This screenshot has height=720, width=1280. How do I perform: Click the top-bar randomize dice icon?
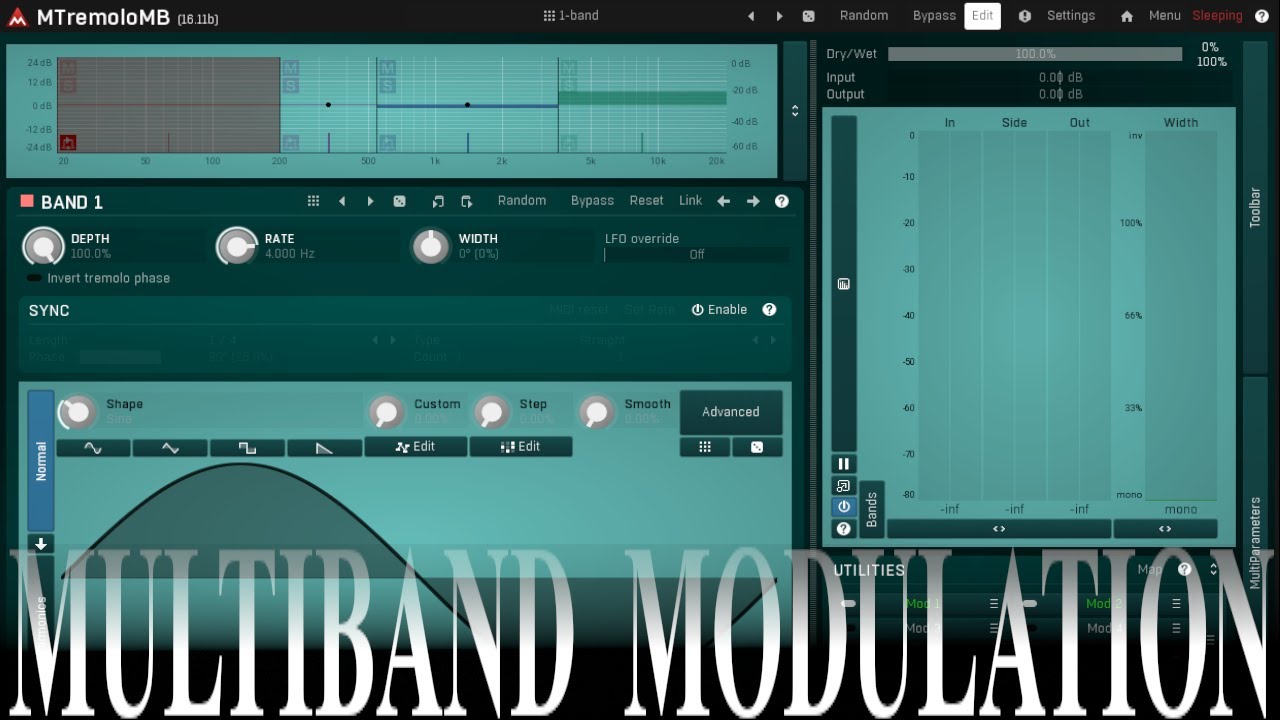[808, 16]
